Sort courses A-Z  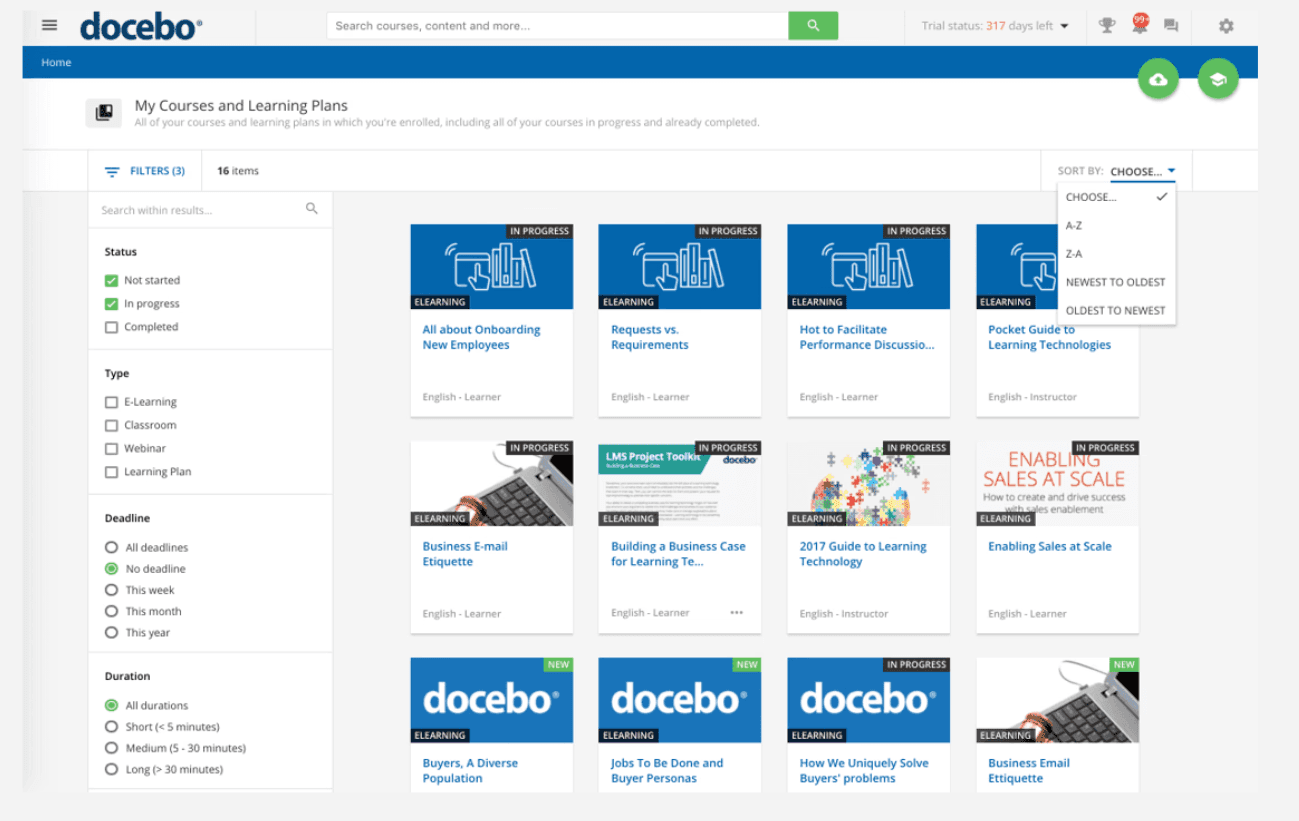pos(1116,226)
